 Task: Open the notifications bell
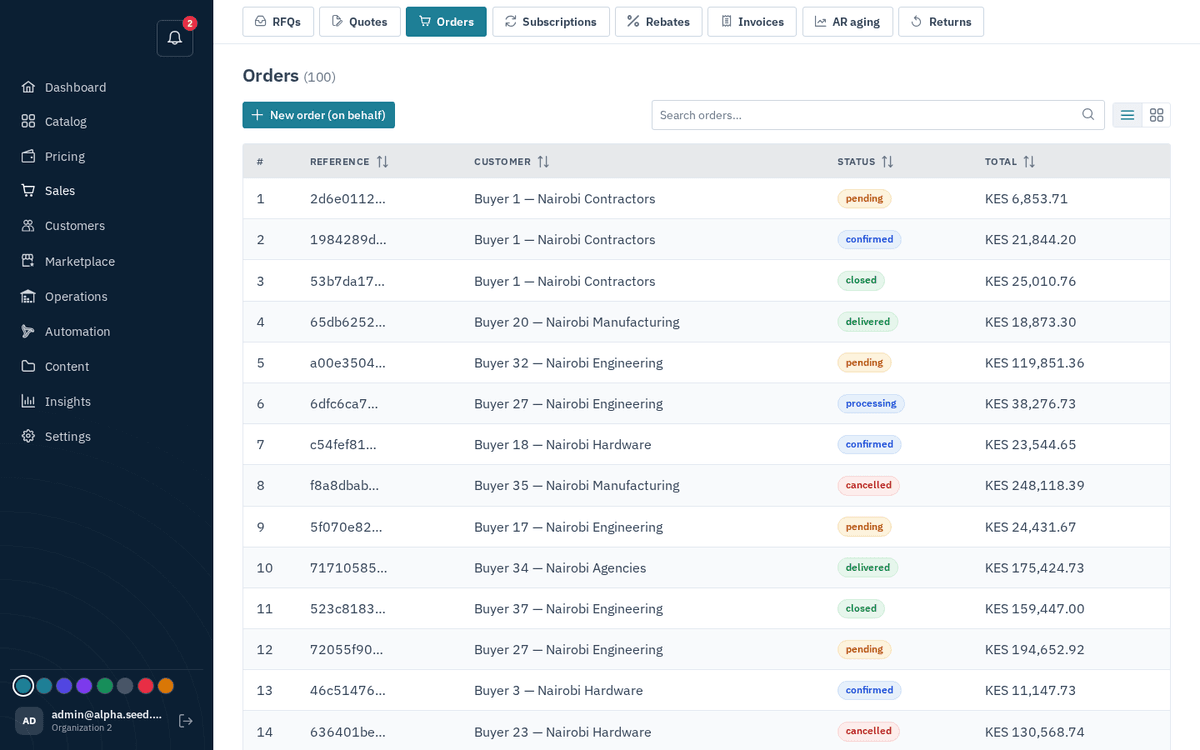tap(175, 38)
